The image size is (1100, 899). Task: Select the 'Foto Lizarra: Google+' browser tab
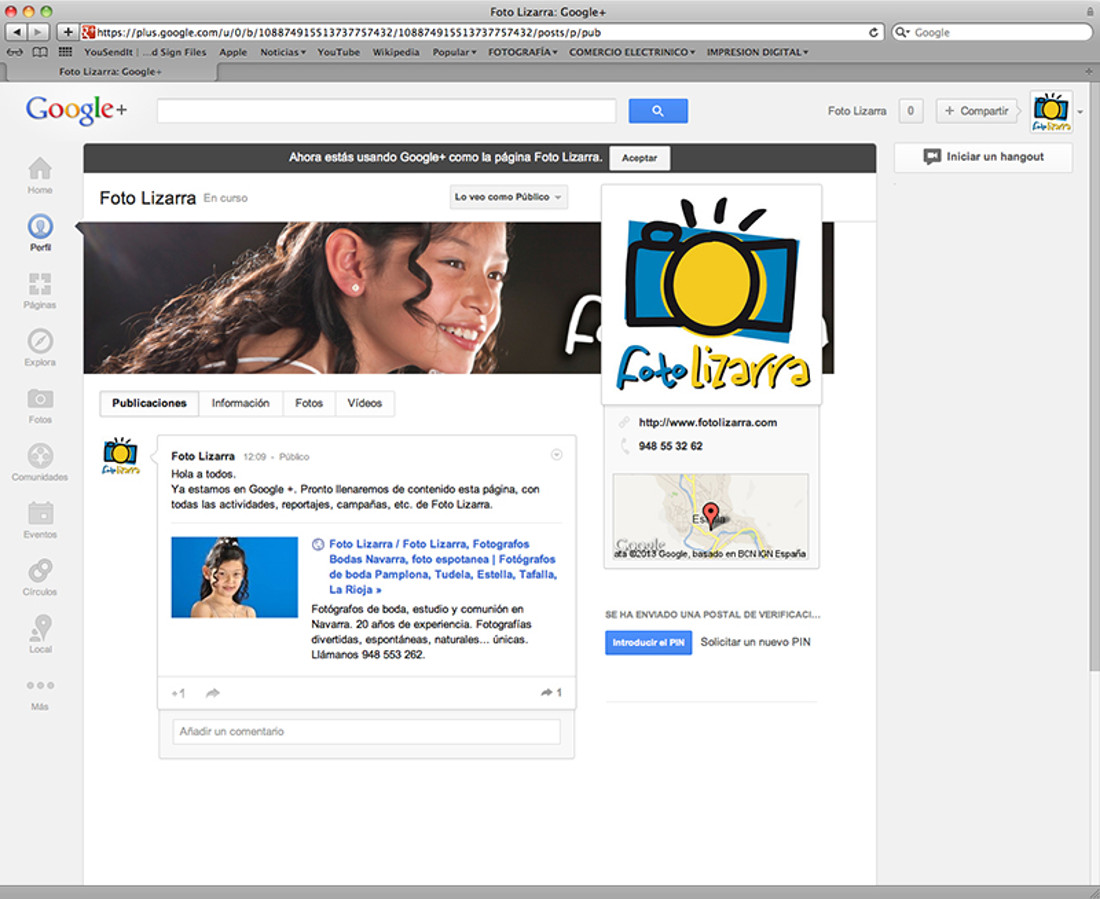coord(110,72)
